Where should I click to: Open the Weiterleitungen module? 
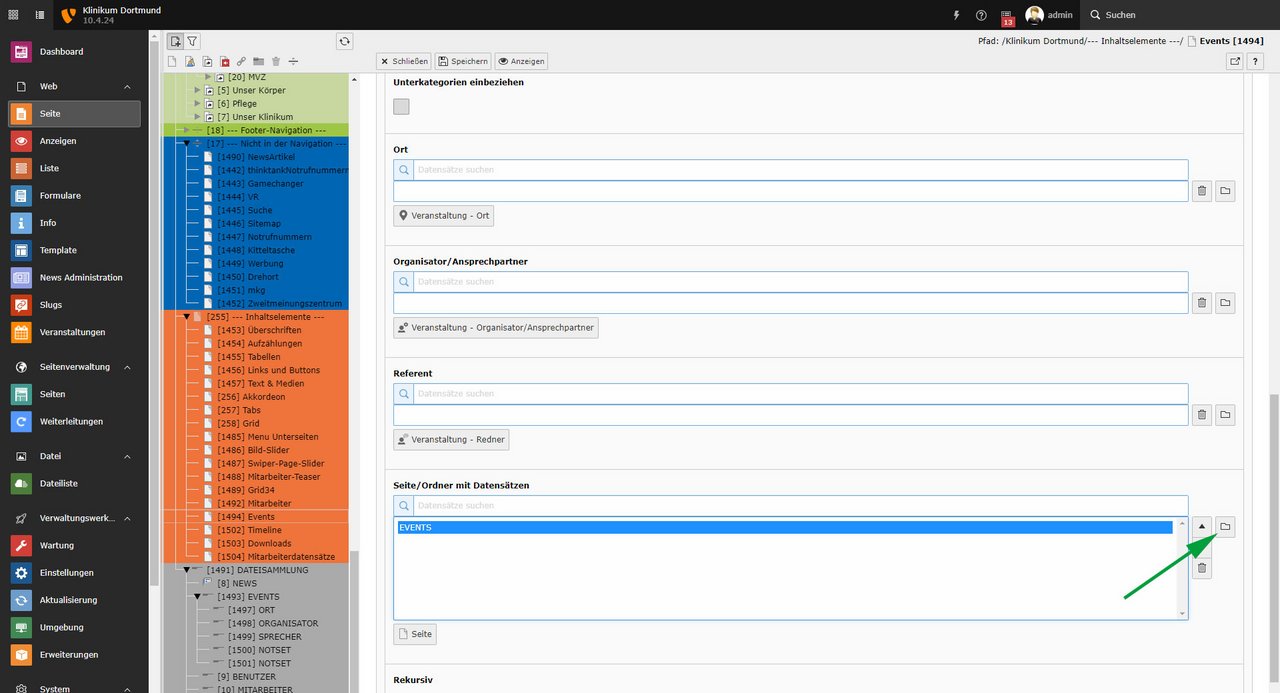click(74, 422)
